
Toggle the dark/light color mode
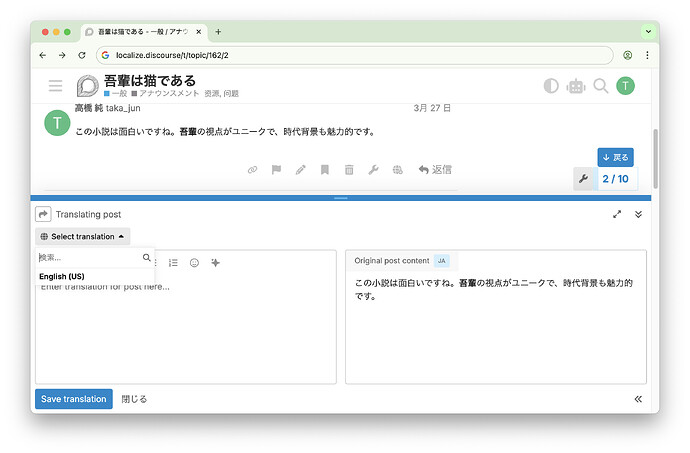551,85
